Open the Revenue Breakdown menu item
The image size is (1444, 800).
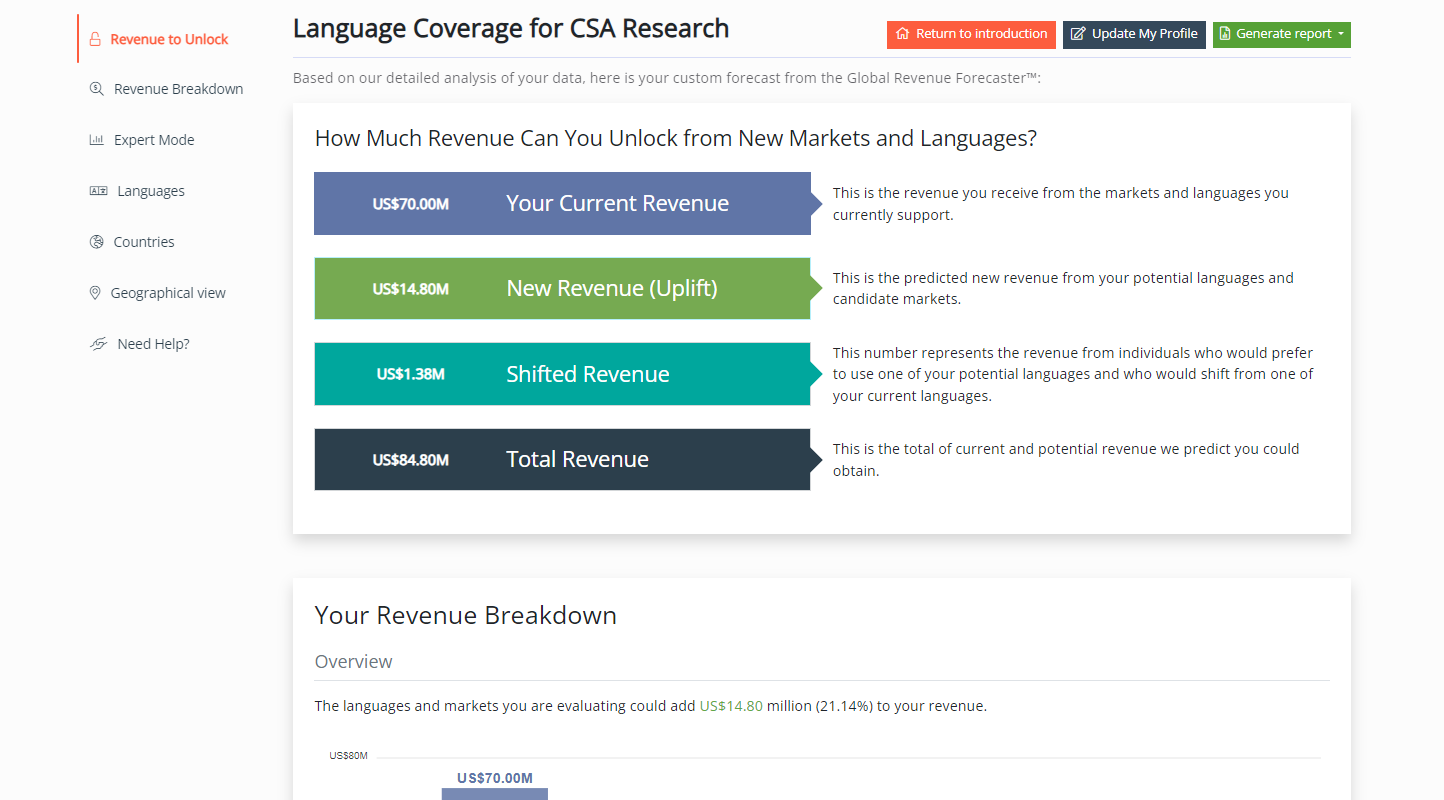[x=178, y=89]
